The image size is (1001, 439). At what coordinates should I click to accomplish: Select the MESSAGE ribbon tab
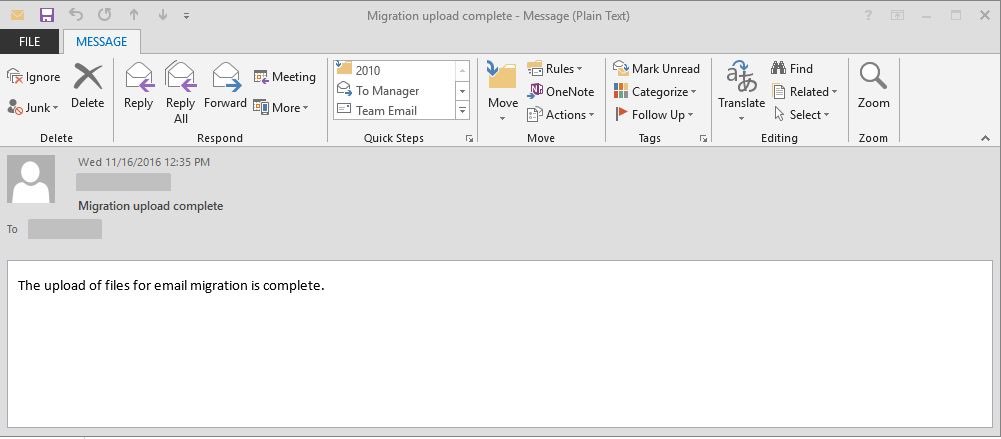pyautogui.click(x=102, y=41)
